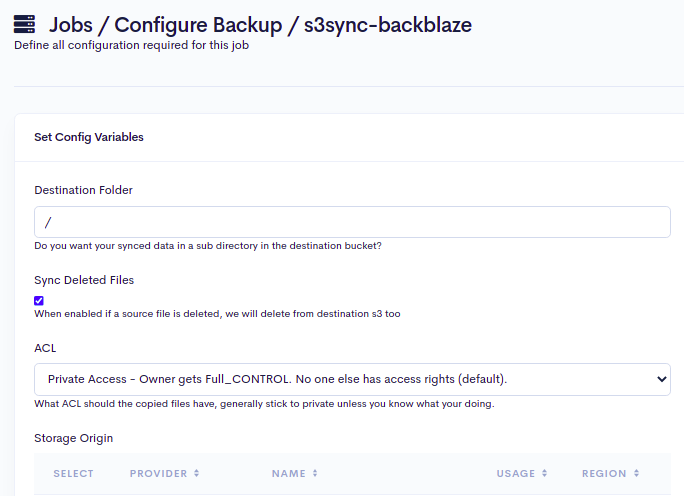Screen dimensions: 684x496
Task: Click the "Destination Folder" field label
Action: (83, 190)
